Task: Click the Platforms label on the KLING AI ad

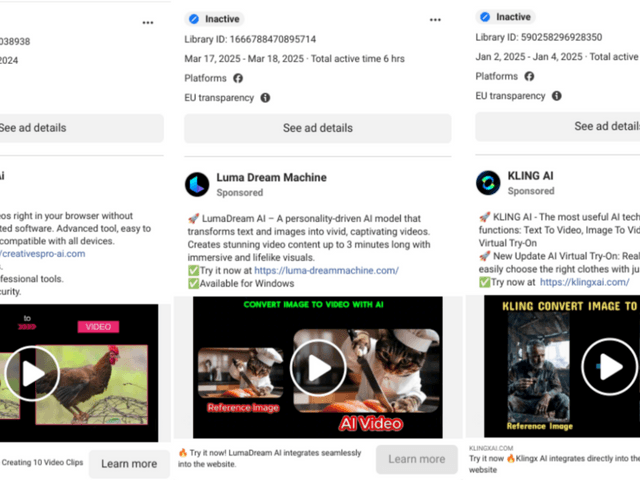Action: [496, 76]
